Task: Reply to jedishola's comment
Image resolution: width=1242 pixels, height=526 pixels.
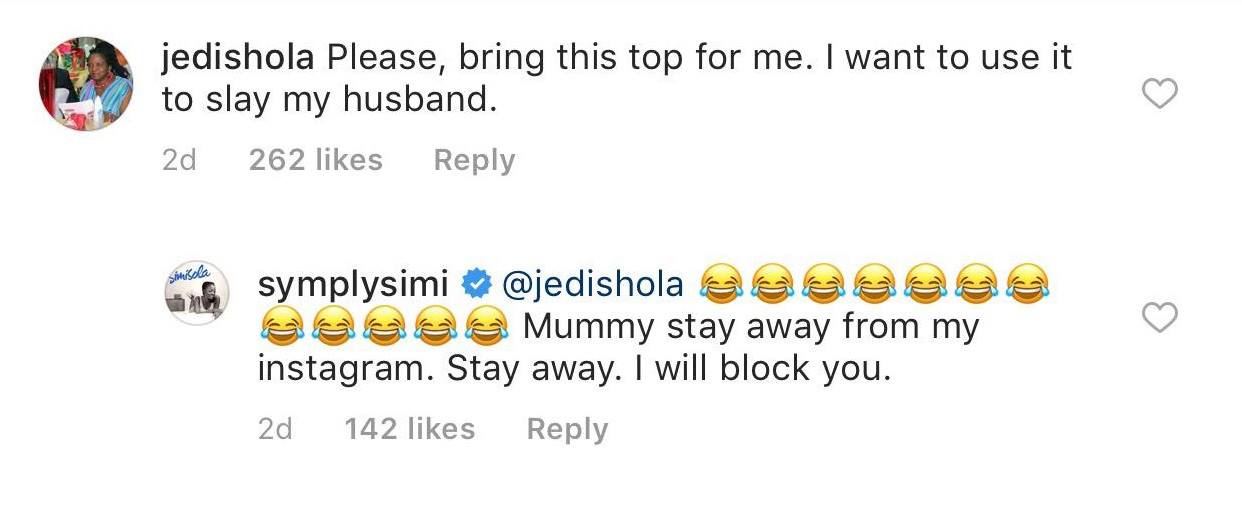Action: (x=474, y=160)
